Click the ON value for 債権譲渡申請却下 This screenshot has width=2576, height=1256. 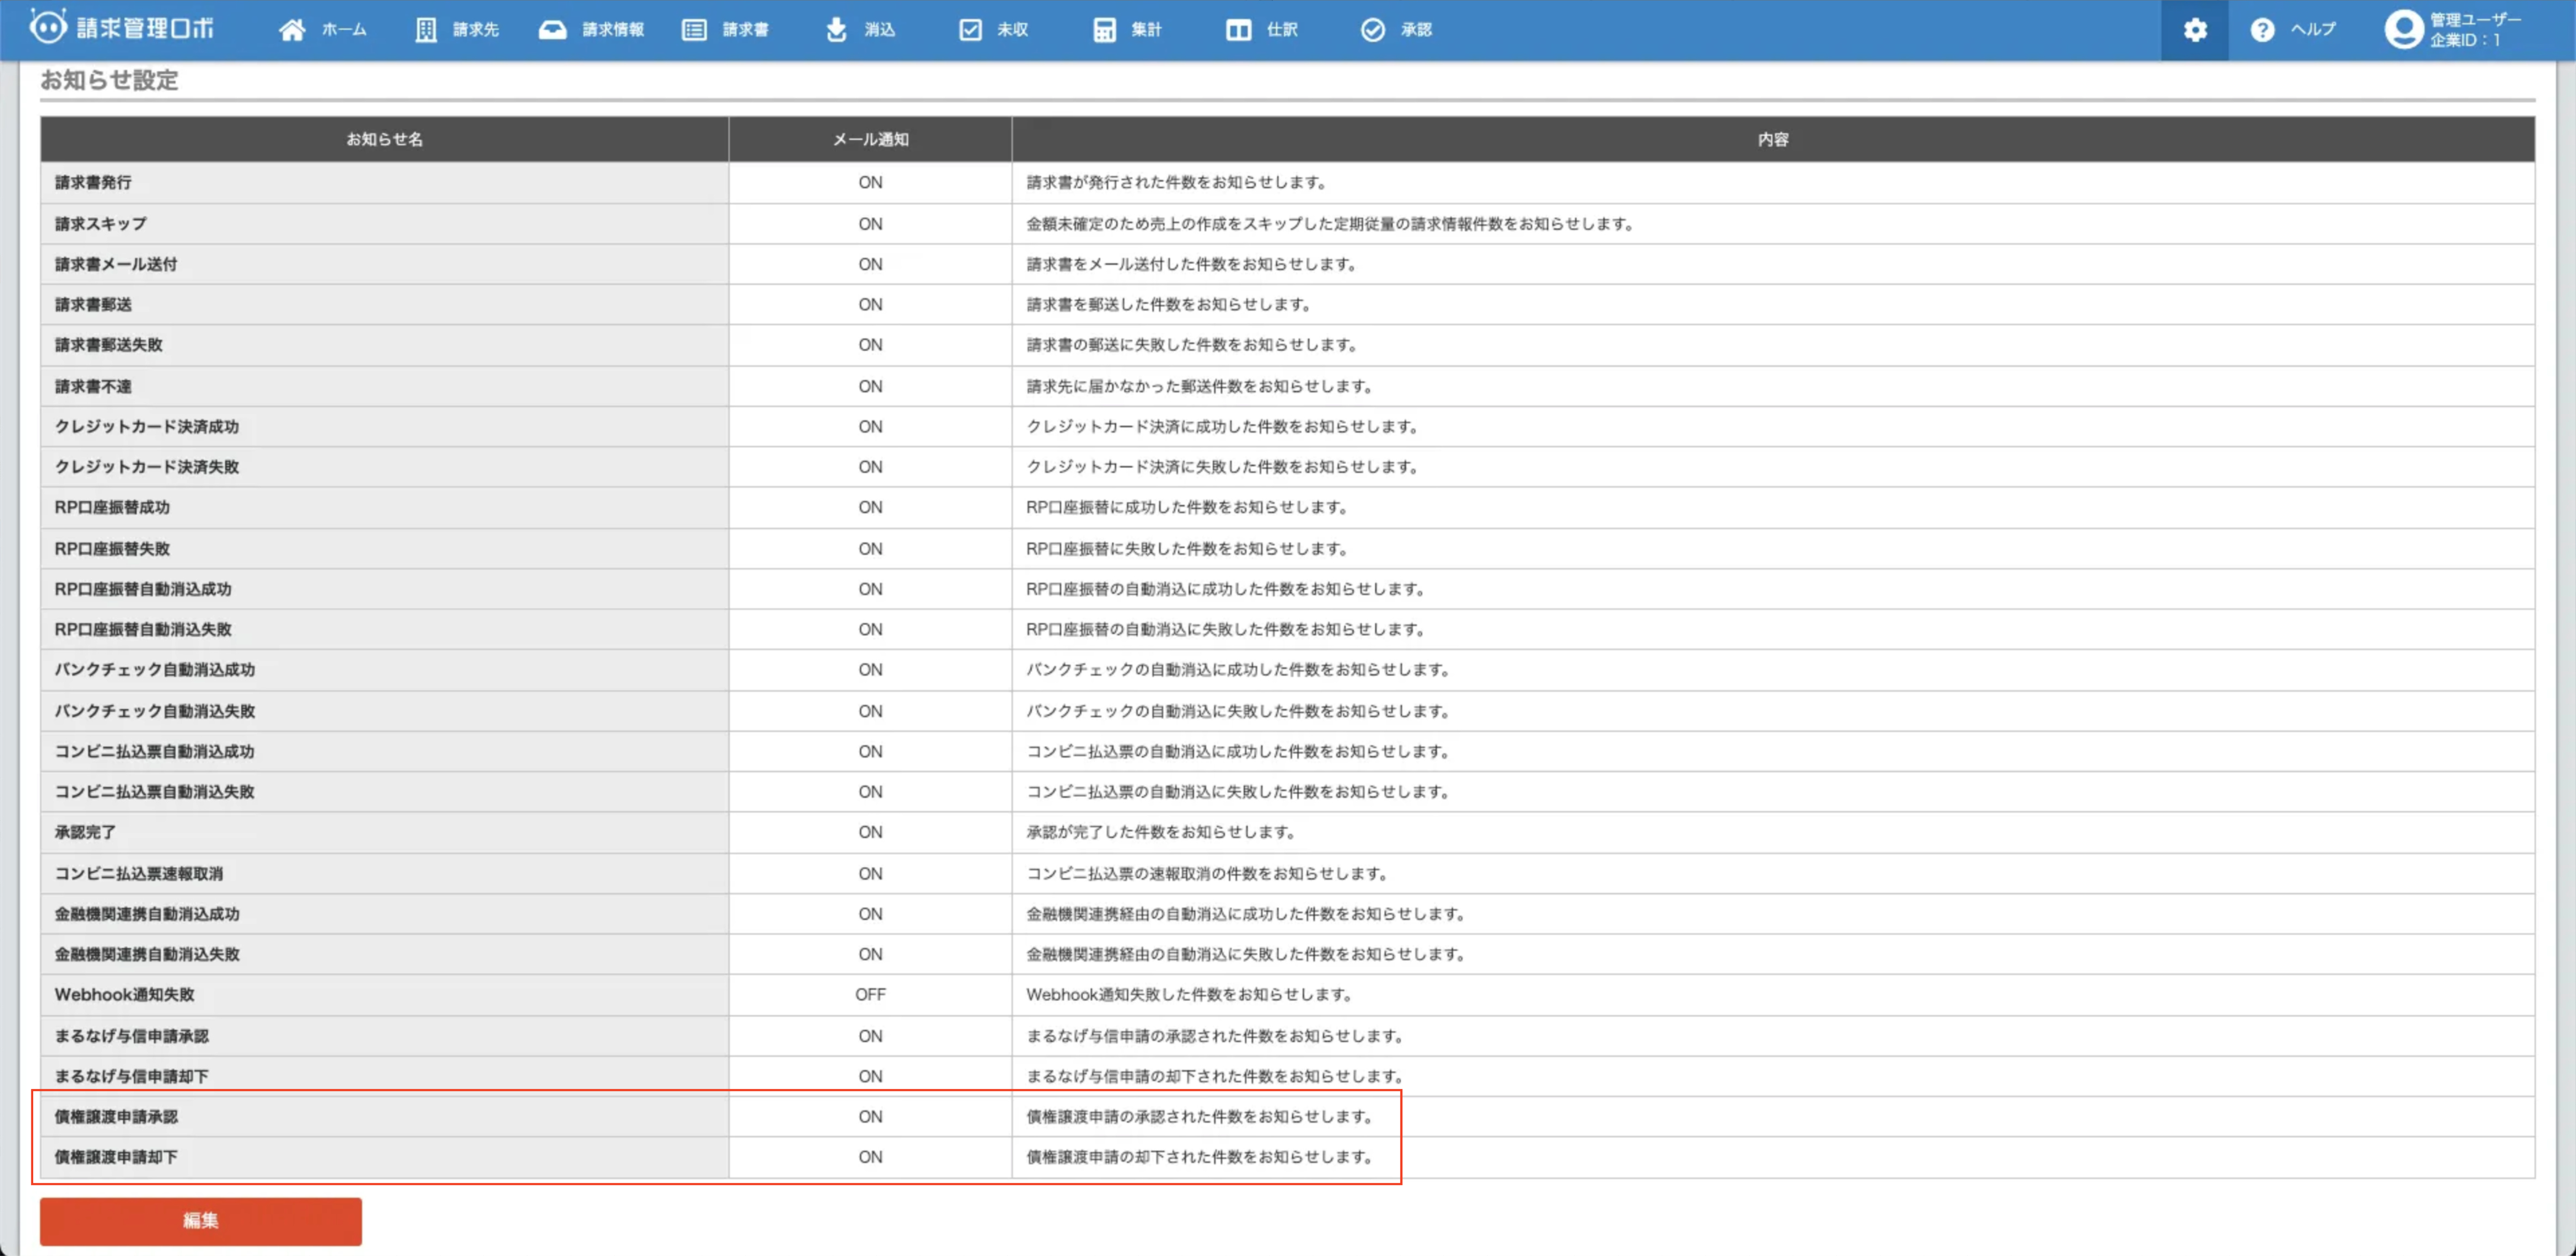pyautogui.click(x=870, y=1157)
